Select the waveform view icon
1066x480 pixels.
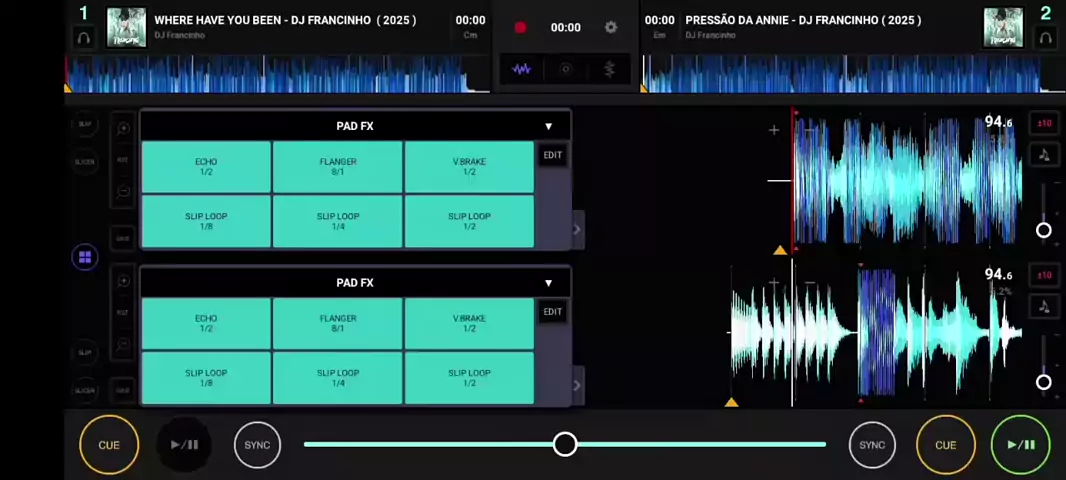click(x=521, y=69)
